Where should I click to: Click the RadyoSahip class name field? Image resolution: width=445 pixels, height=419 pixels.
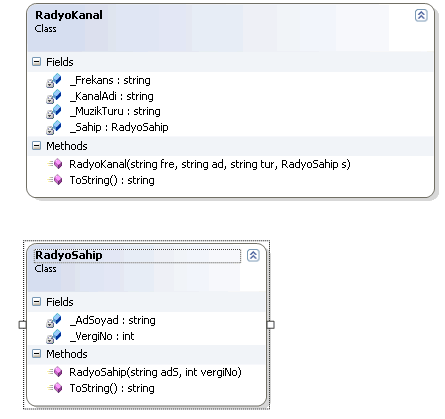pyautogui.click(x=137, y=256)
